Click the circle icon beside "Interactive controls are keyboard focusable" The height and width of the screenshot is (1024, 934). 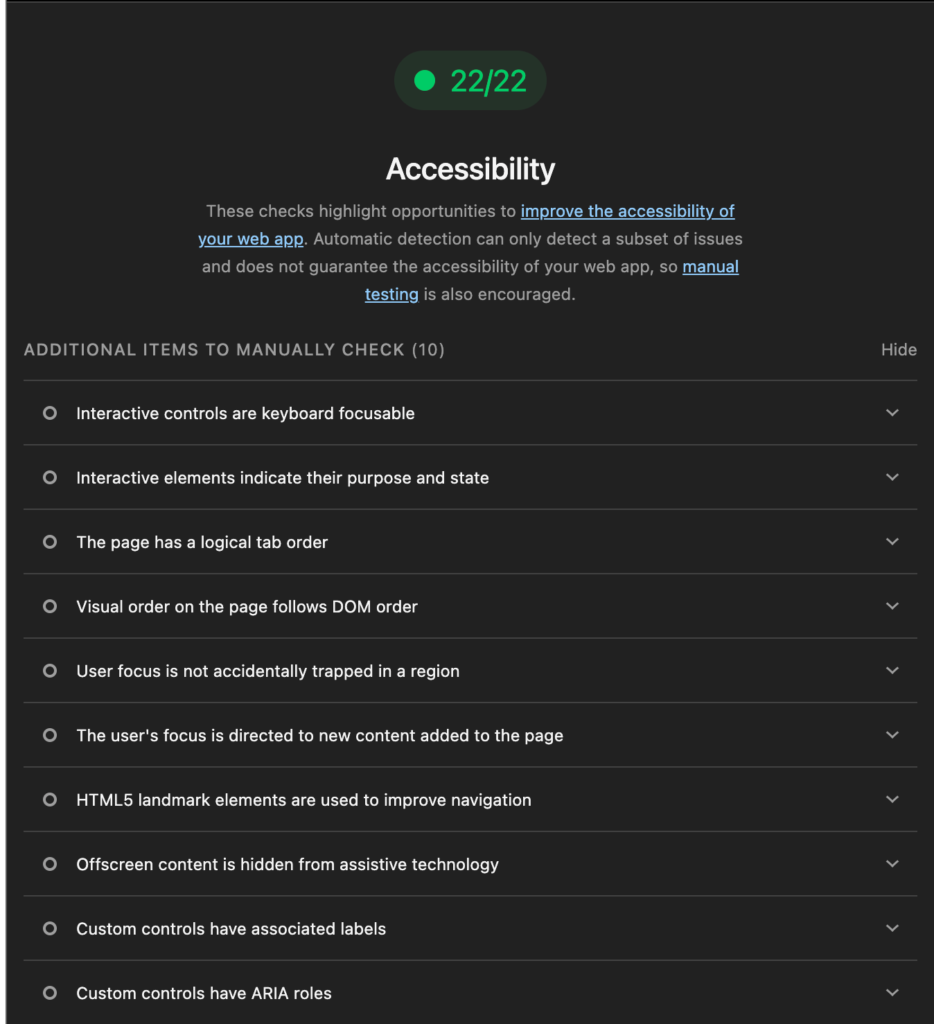(50, 413)
